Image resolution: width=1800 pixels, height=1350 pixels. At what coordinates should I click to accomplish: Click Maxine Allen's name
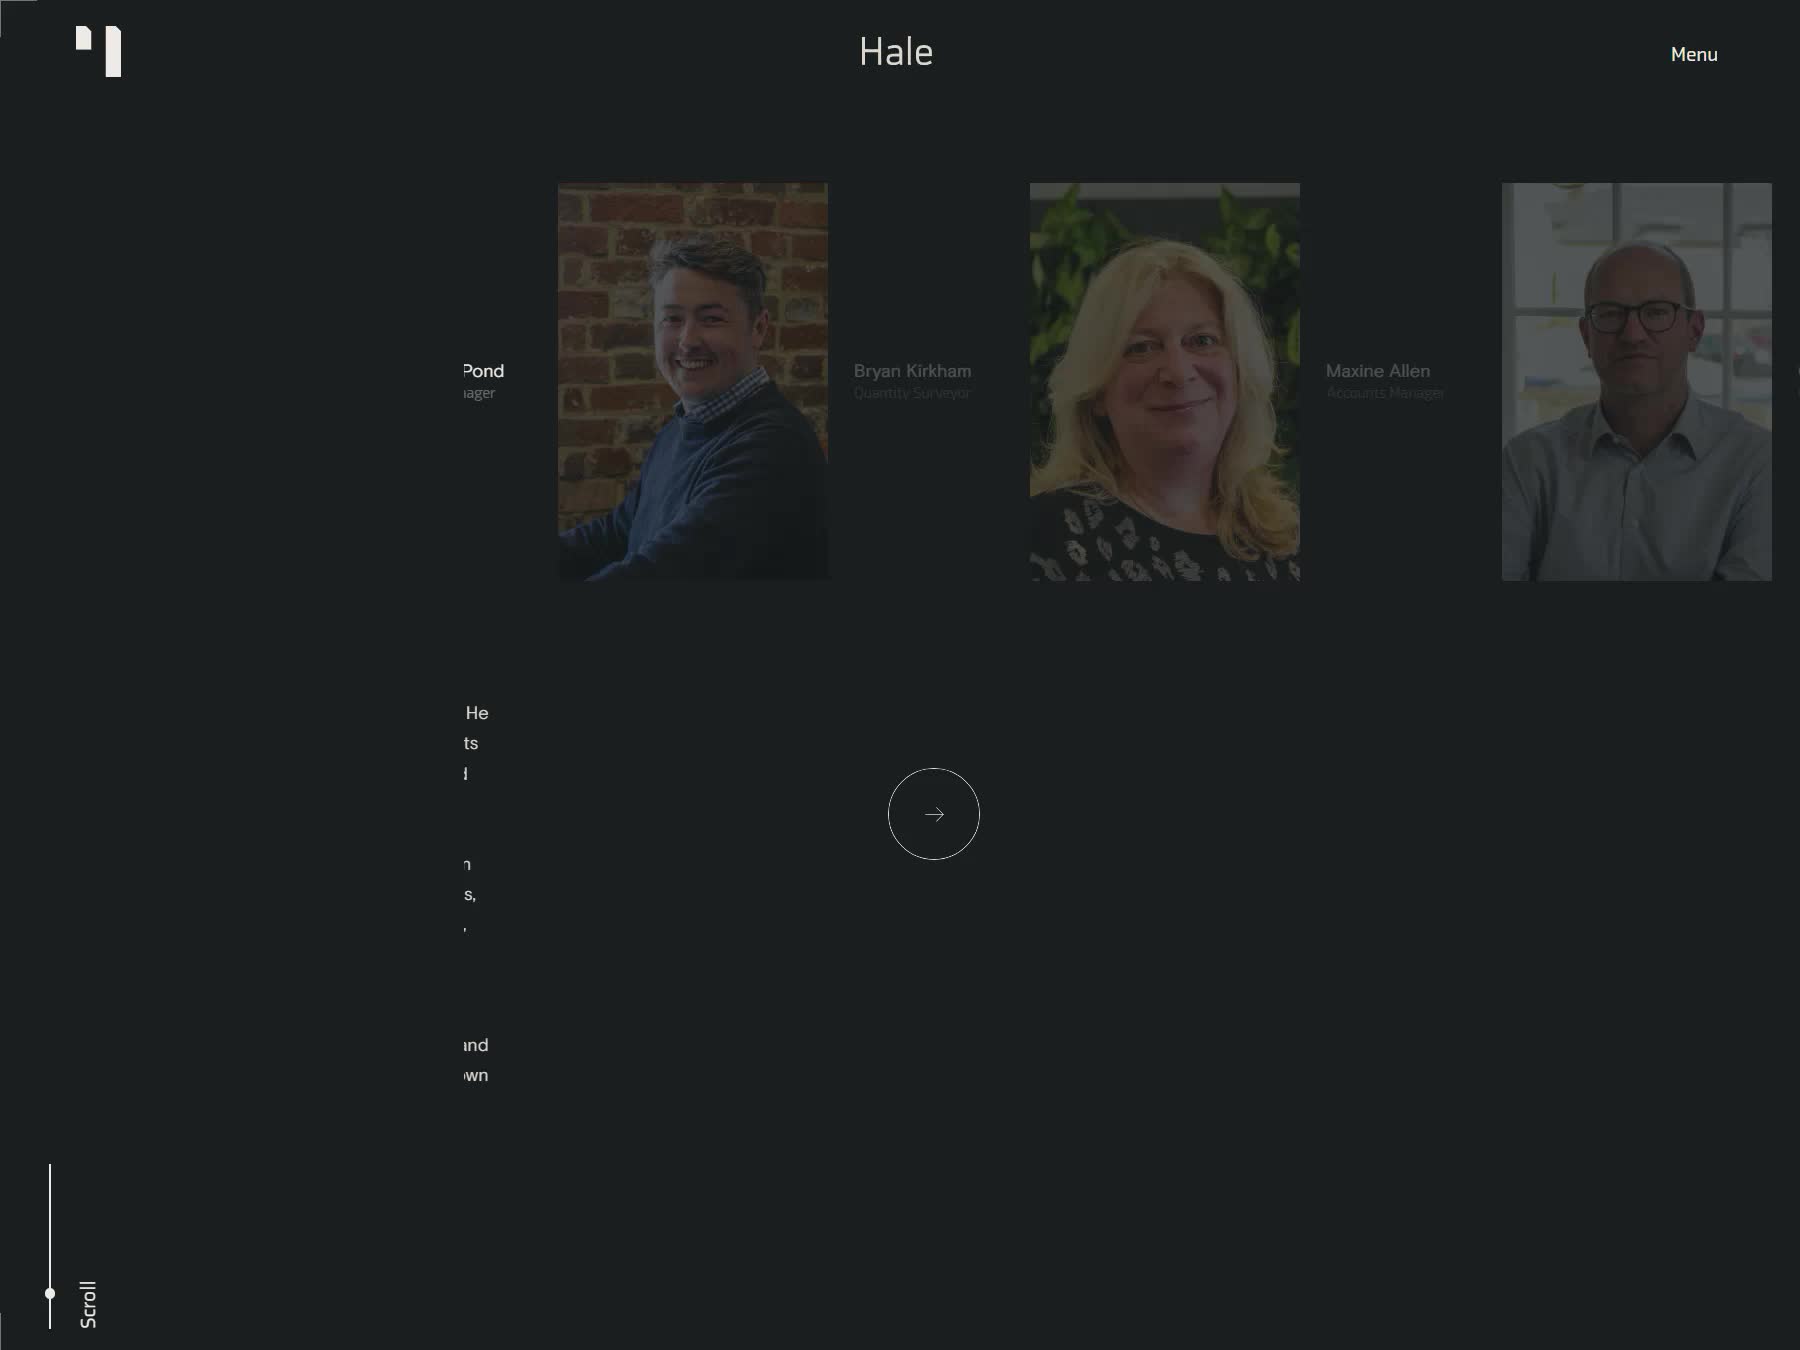(x=1378, y=370)
